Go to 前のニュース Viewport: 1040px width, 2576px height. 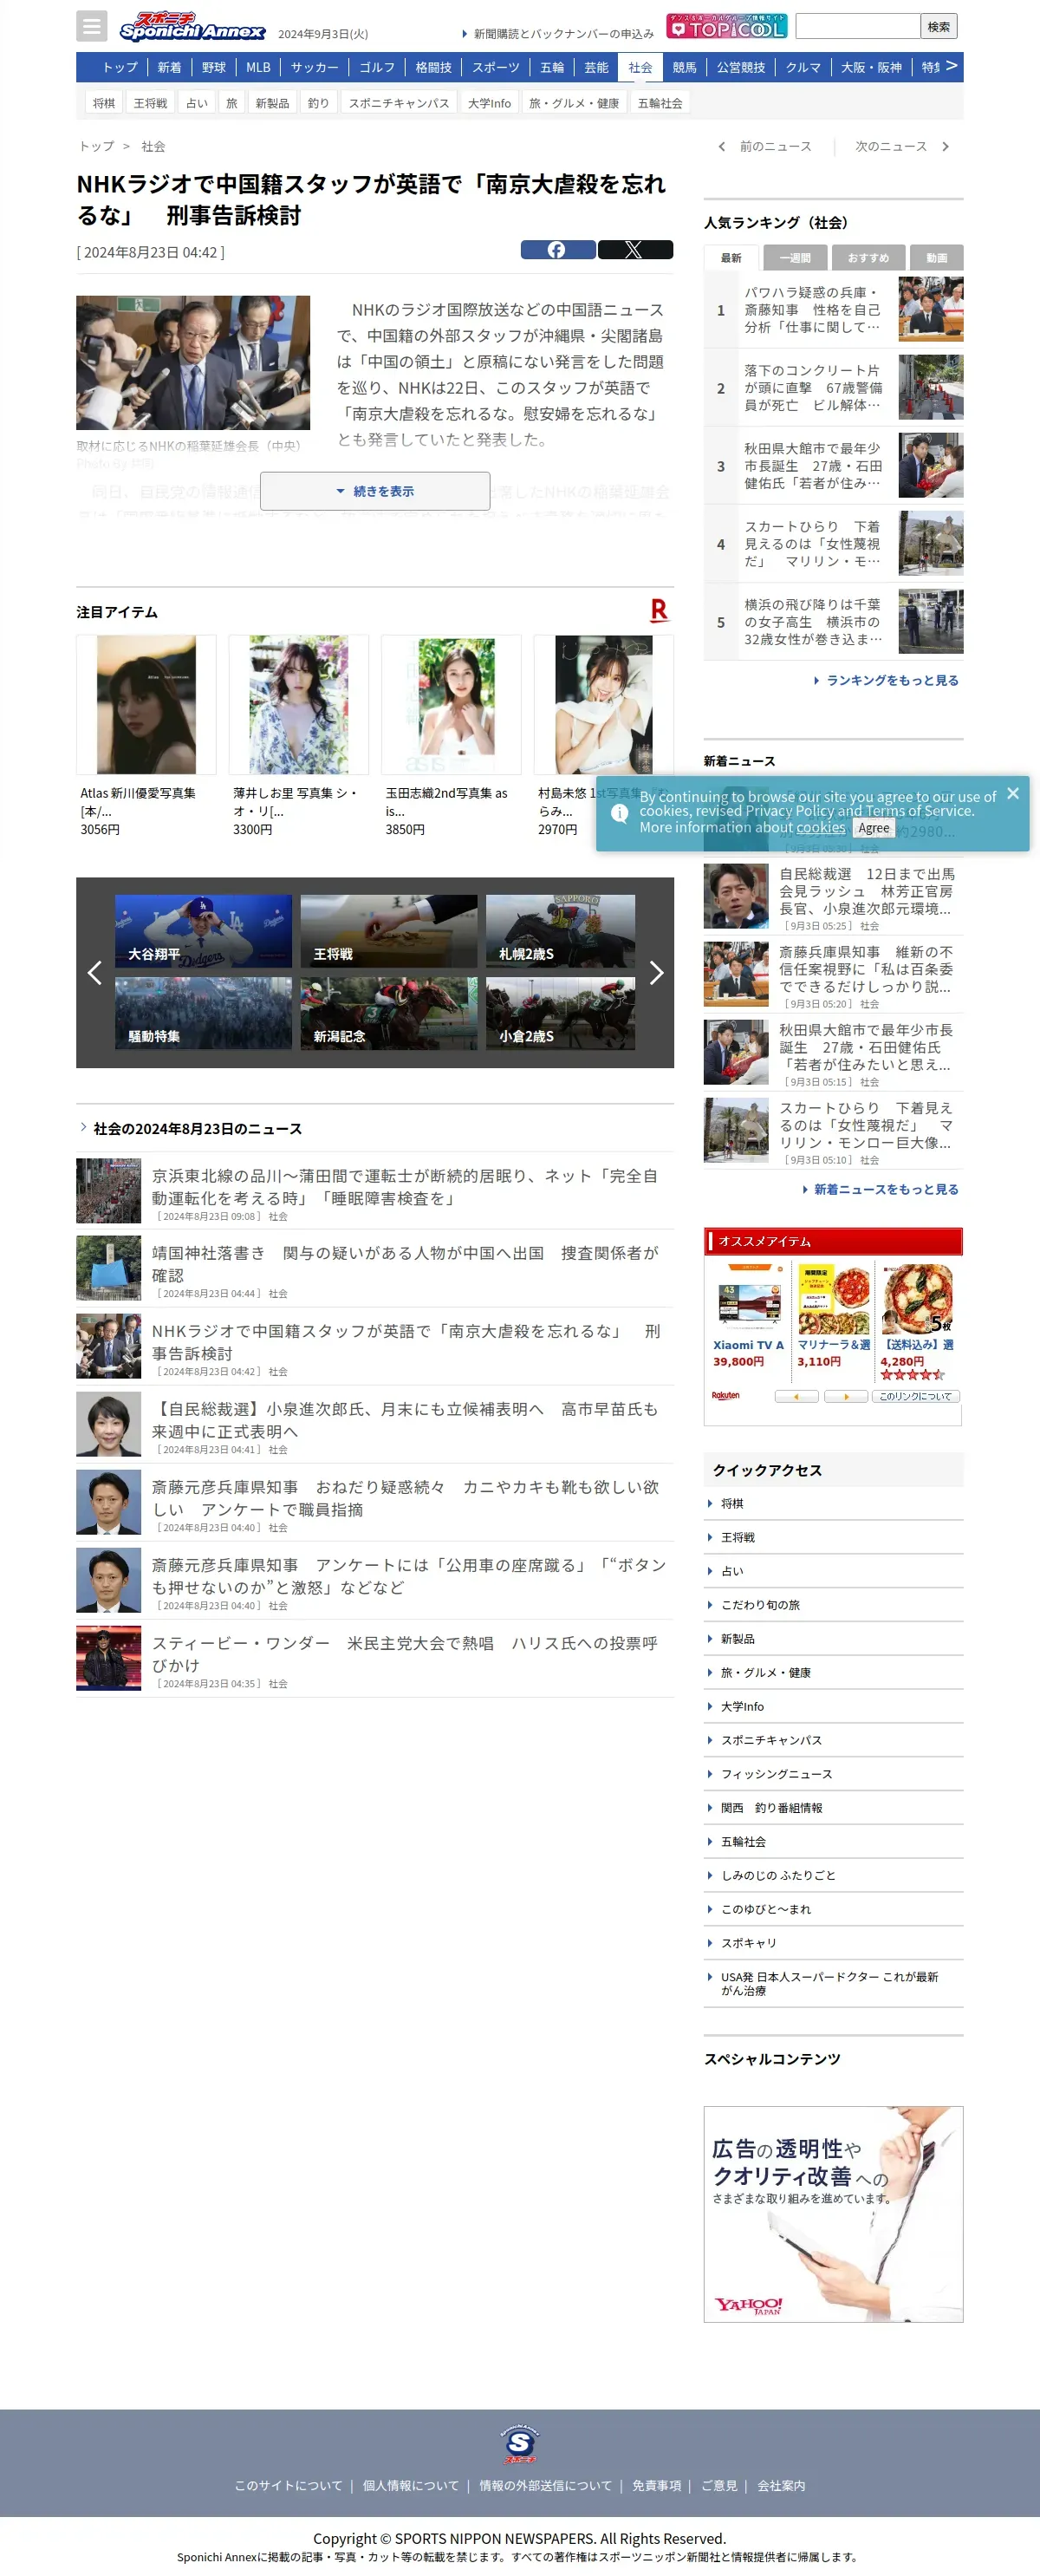(766, 146)
